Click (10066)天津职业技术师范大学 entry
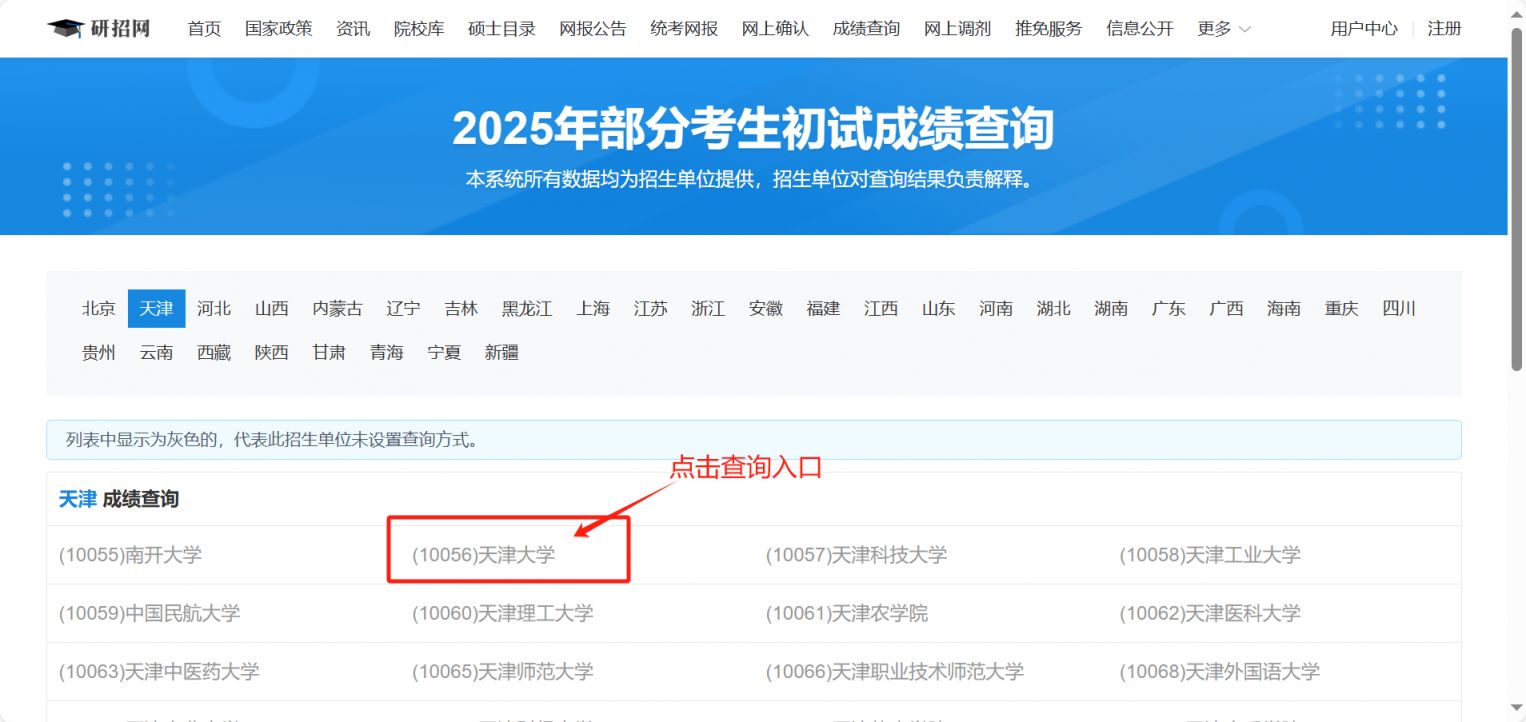This screenshot has height=722, width=1526. [x=895, y=671]
